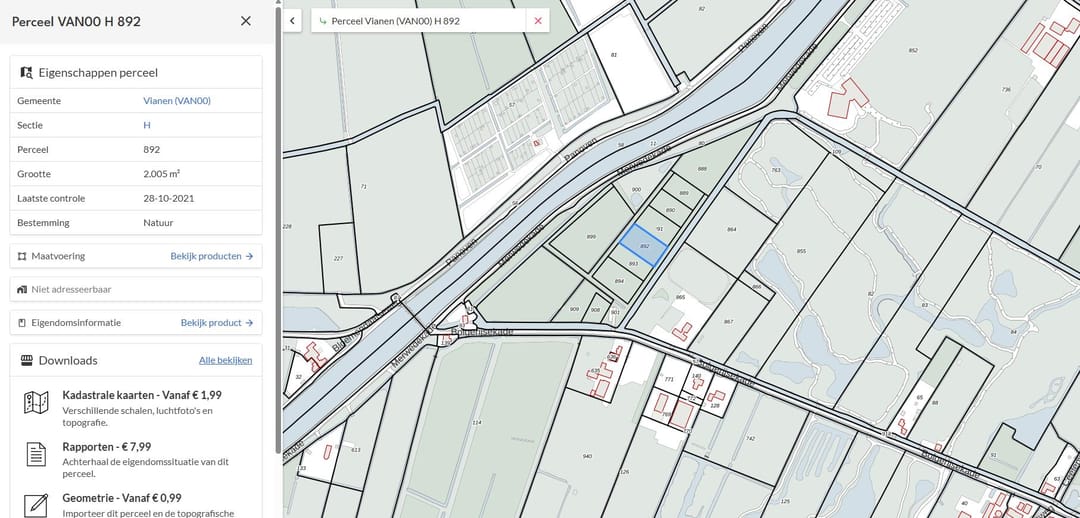The image size is (1080, 518).
Task: Open the Sectie H link
Action: [x=147, y=125]
